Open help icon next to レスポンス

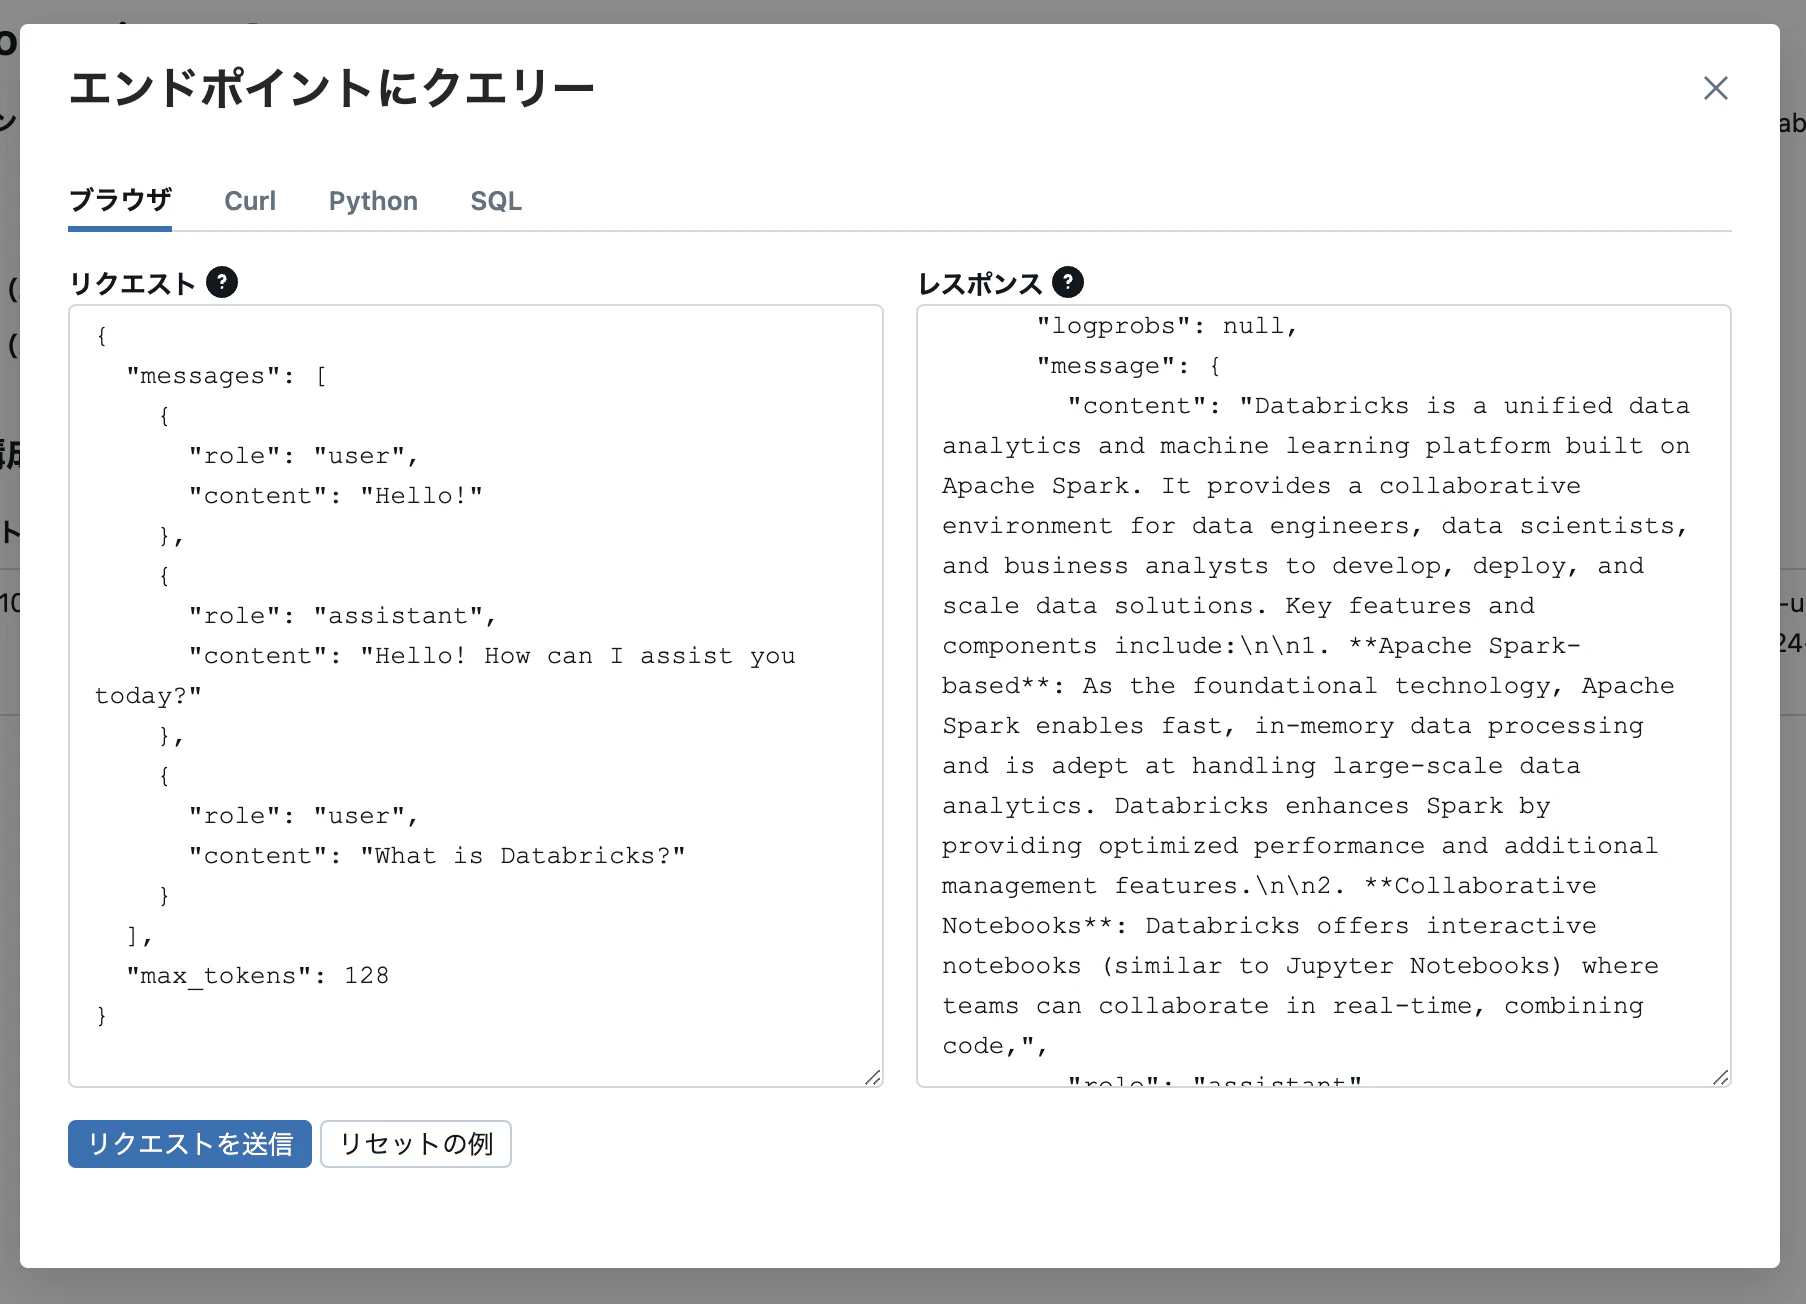pos(1068,282)
